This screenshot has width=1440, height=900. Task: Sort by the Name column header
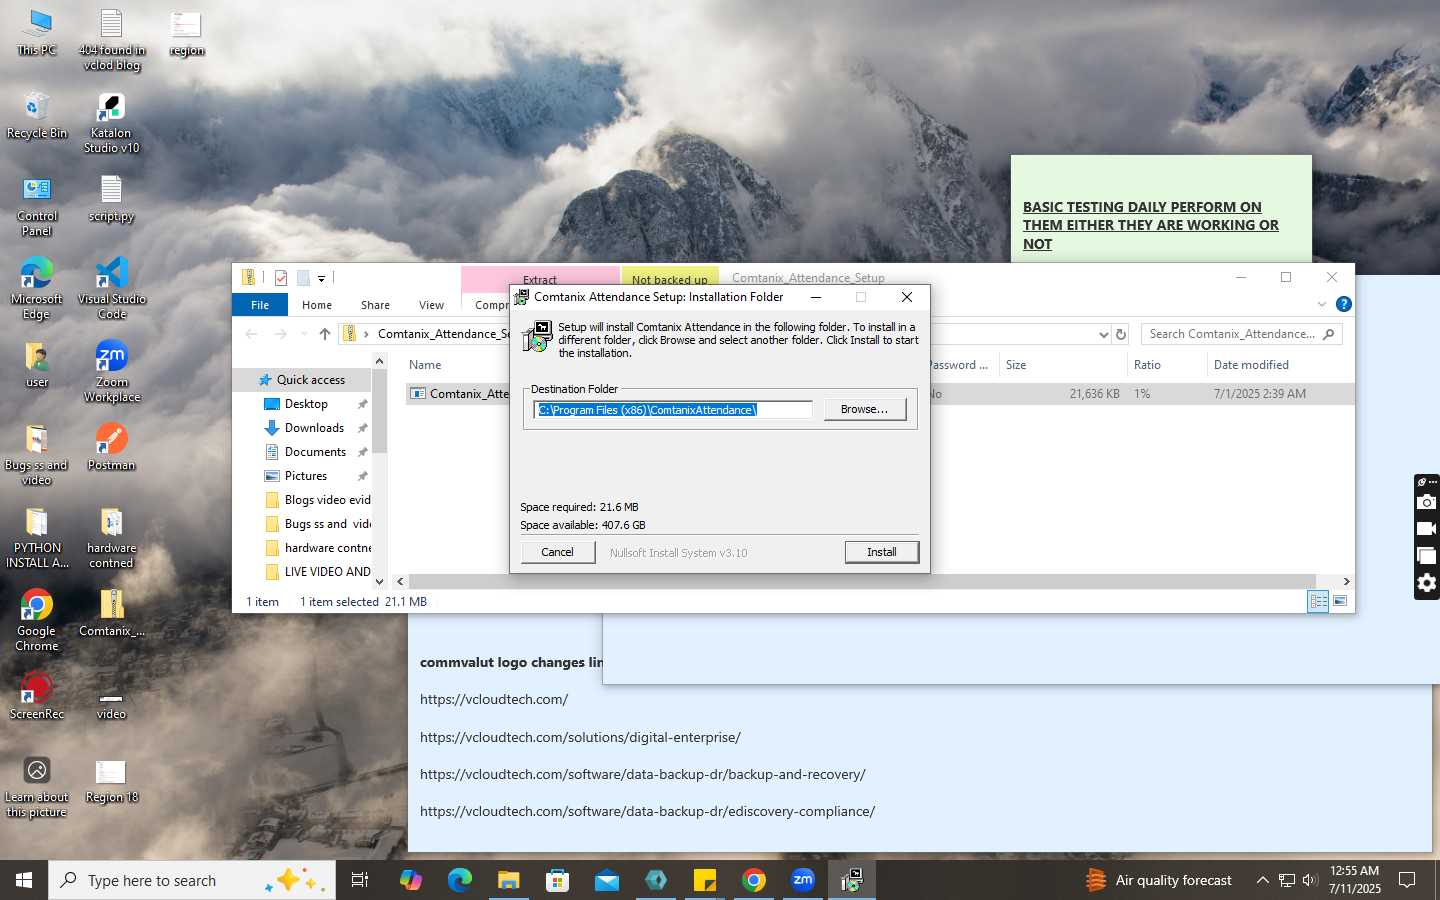click(x=425, y=365)
